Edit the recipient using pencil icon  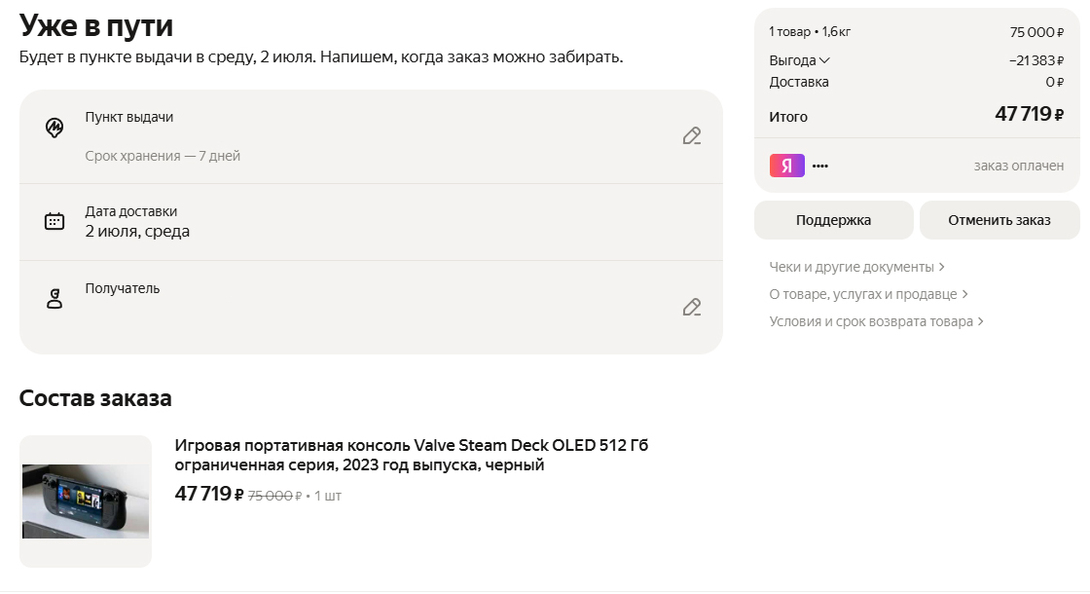click(x=691, y=307)
